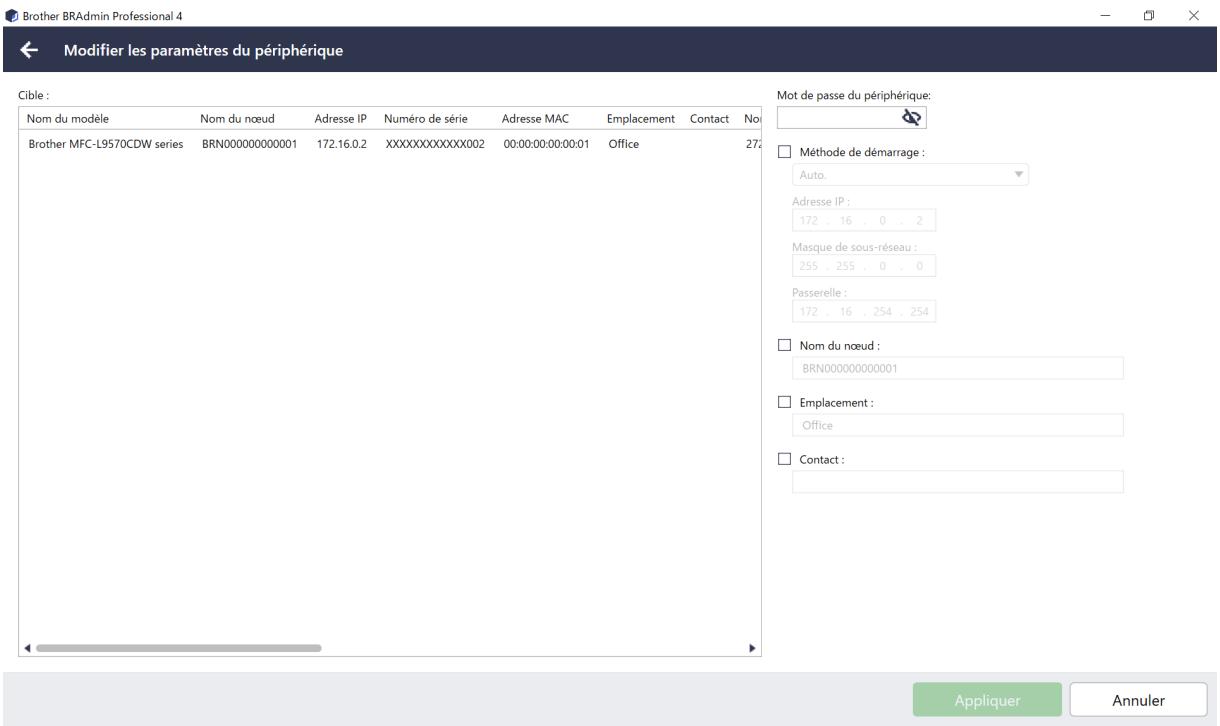Click the Masque de sous-réseau field
Screen dimensions: 1220x726
865,267
